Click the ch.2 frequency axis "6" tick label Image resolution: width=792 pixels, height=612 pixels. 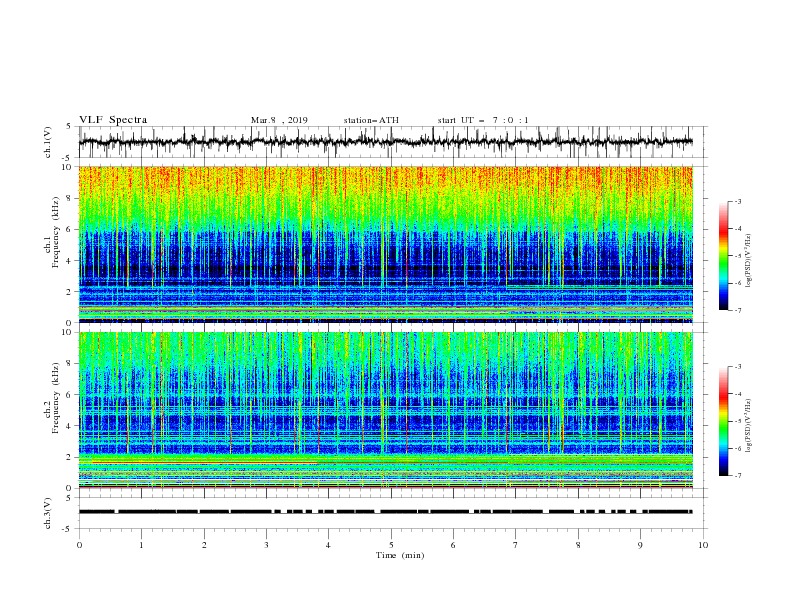[x=70, y=395]
